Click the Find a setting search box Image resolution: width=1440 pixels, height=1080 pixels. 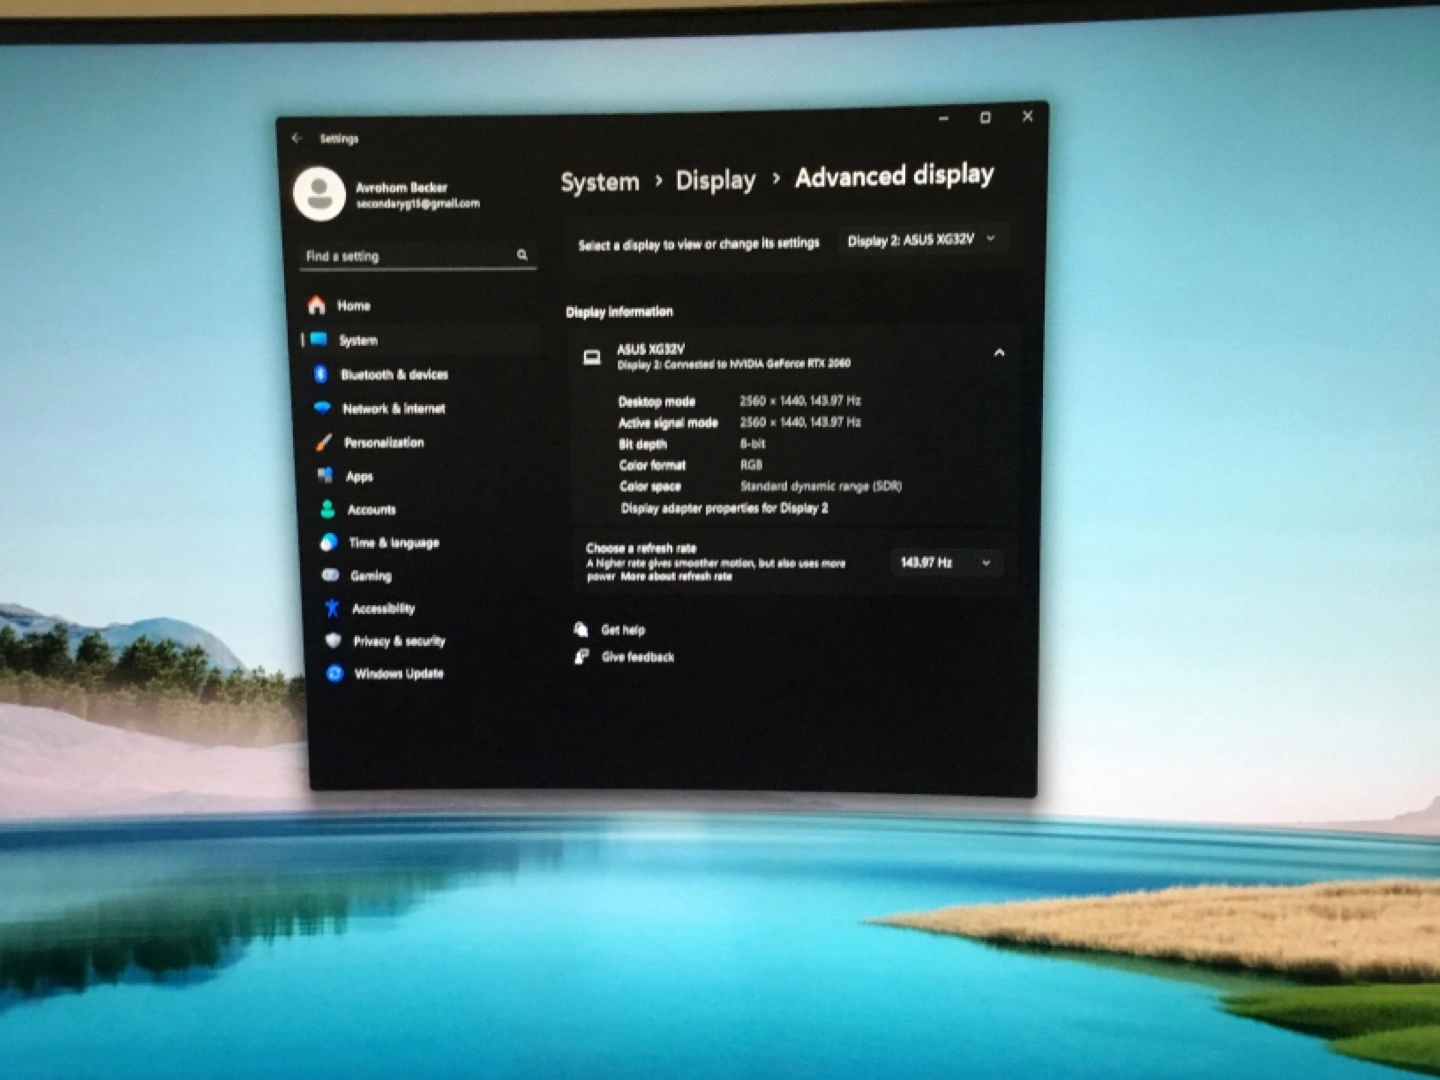click(x=418, y=255)
